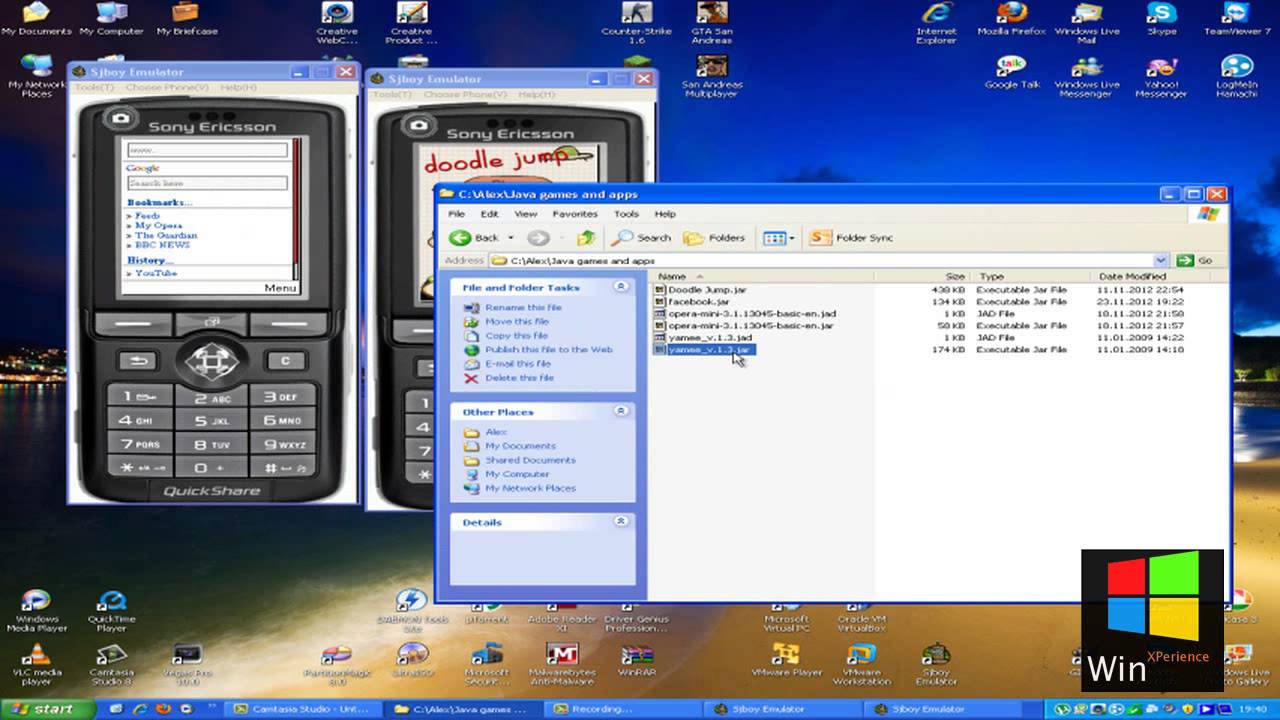Click the phone's navigation pad center on left emulator
The height and width of the screenshot is (720, 1280).
210,360
